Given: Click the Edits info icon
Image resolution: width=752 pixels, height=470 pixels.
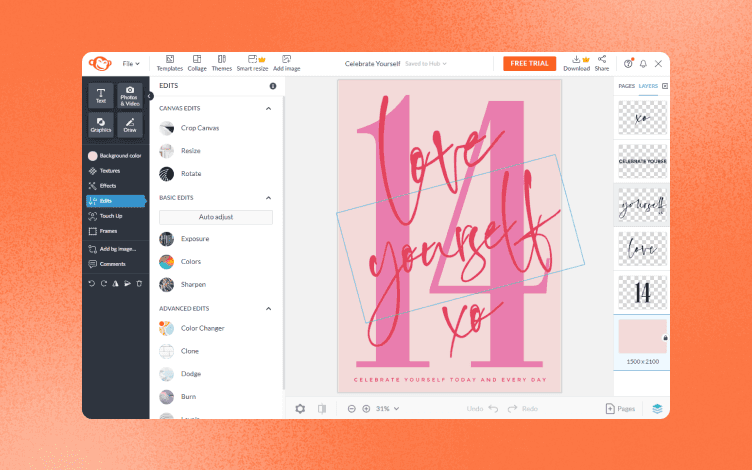Looking at the screenshot, I should tap(273, 86).
